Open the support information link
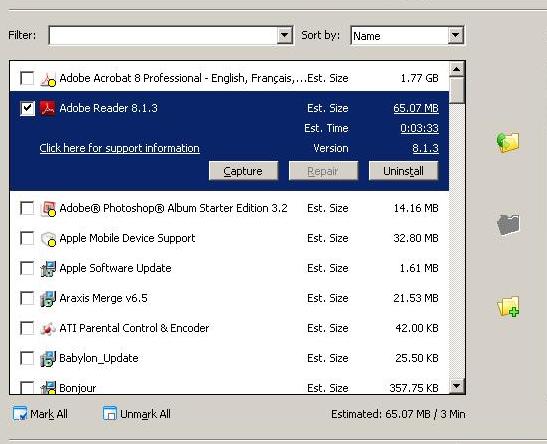This screenshot has width=547, height=444. [120, 148]
